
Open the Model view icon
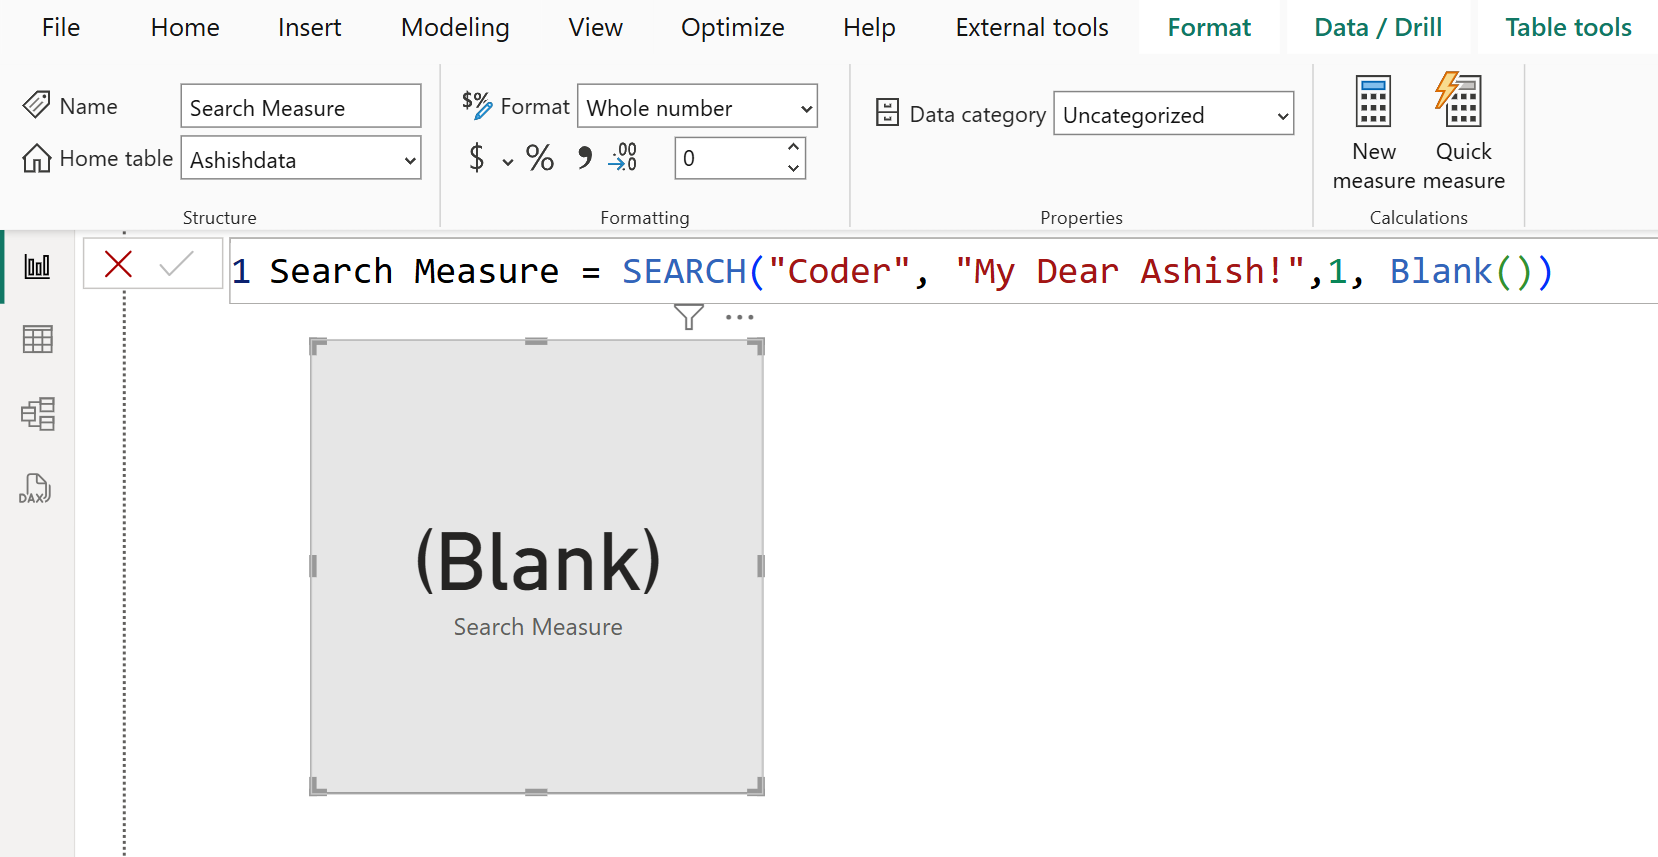coord(37,413)
